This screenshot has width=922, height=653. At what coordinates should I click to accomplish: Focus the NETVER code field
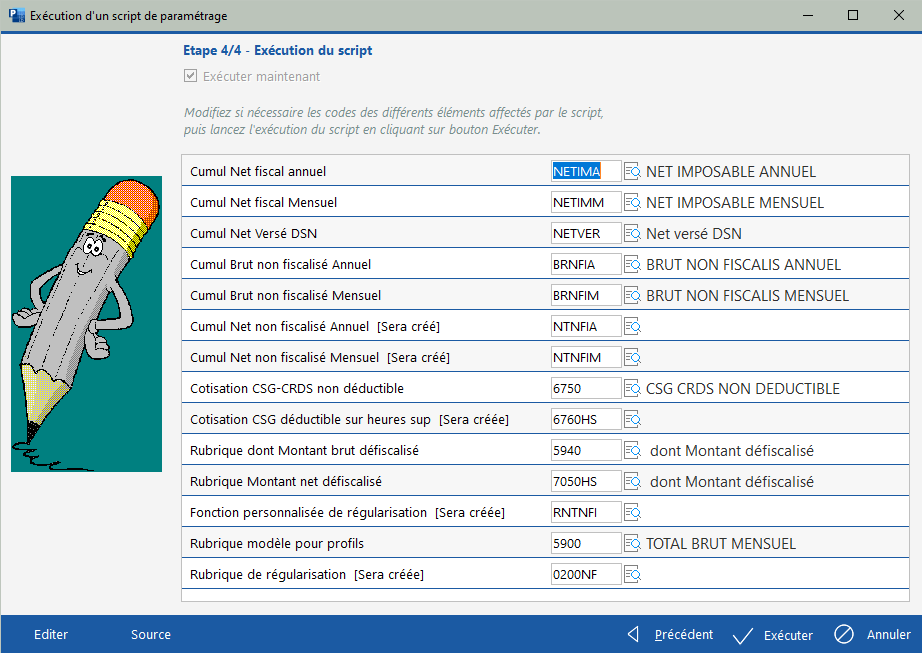[586, 234]
